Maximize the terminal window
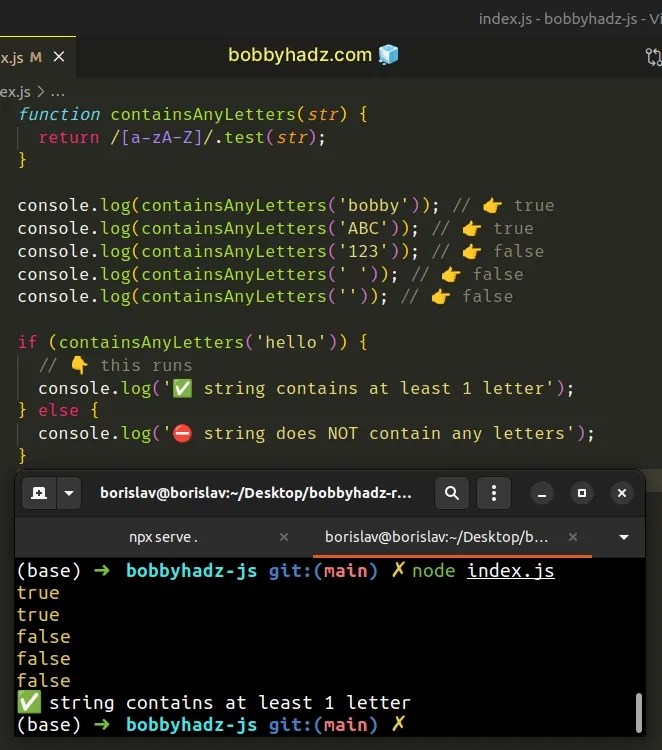The image size is (662, 750). point(582,493)
